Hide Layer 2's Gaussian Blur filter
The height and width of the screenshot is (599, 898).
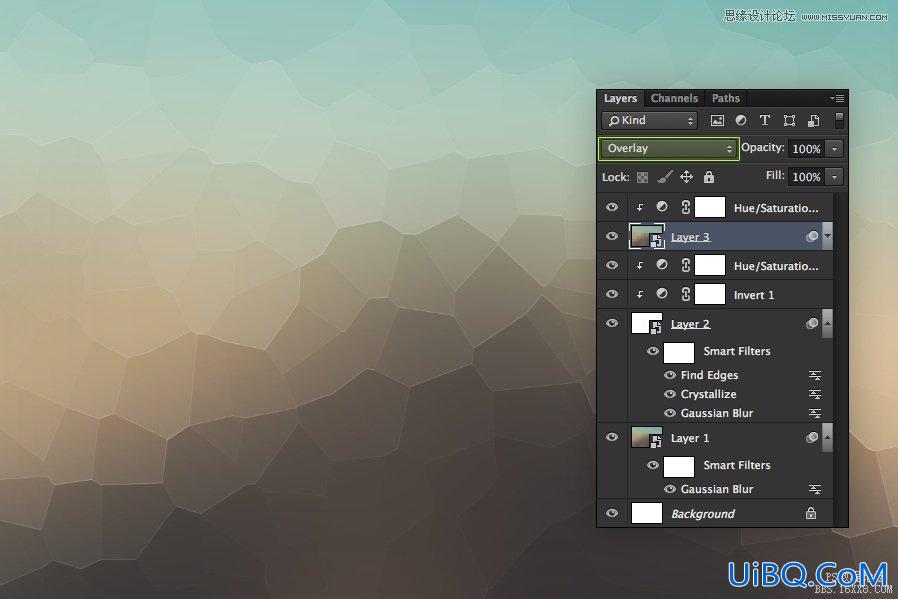click(669, 413)
